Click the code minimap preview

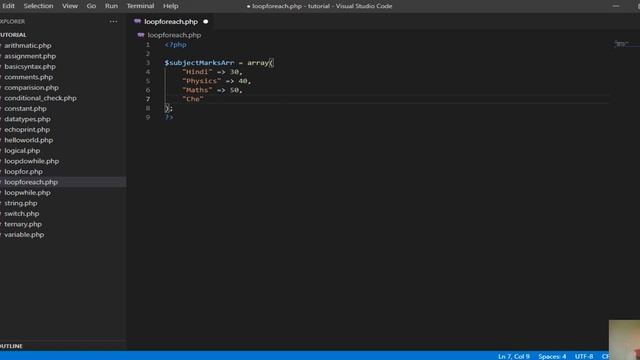621,44
